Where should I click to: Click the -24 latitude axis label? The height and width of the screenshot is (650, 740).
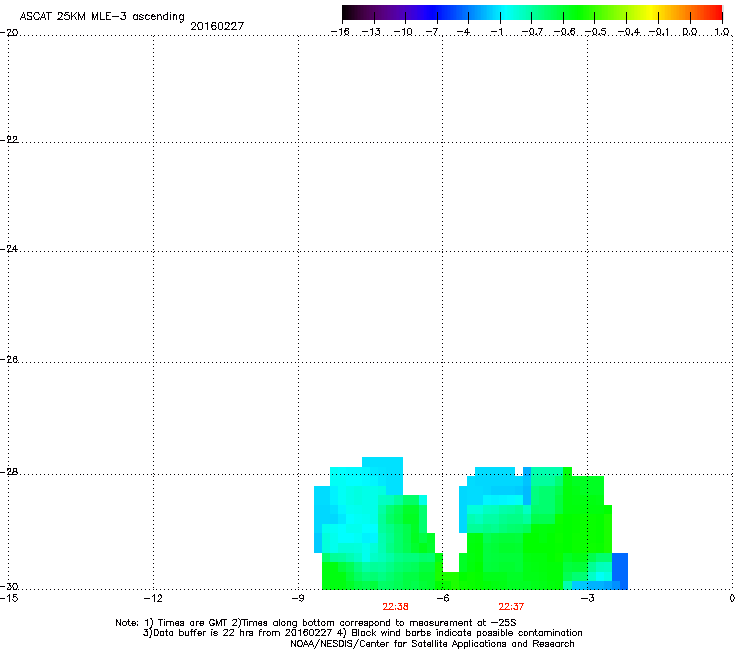(x=9, y=249)
